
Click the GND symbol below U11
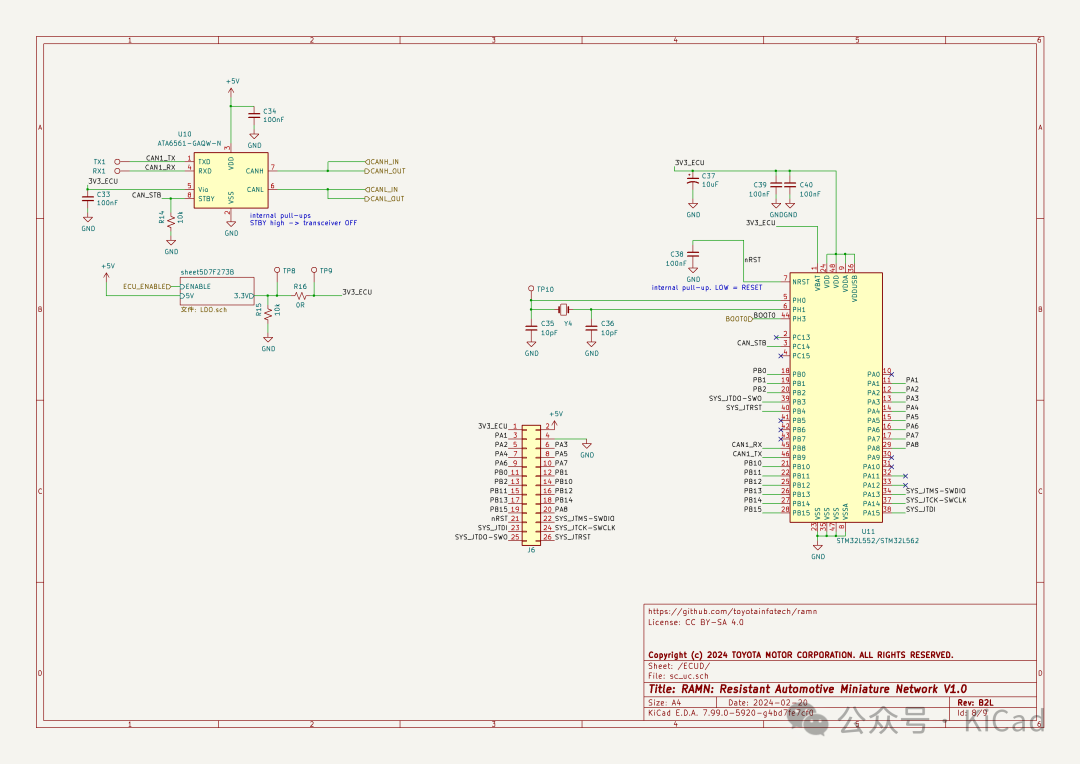(818, 550)
